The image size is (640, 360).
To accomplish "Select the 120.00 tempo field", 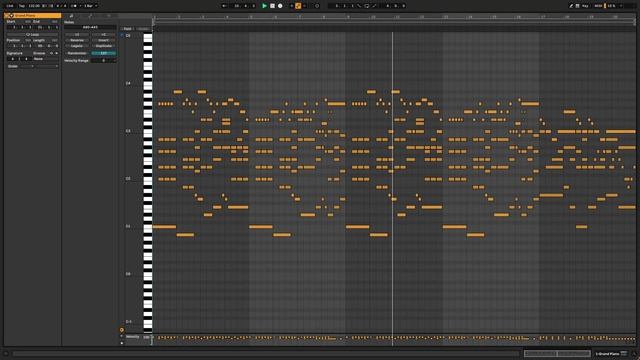I will pyautogui.click(x=33, y=6).
